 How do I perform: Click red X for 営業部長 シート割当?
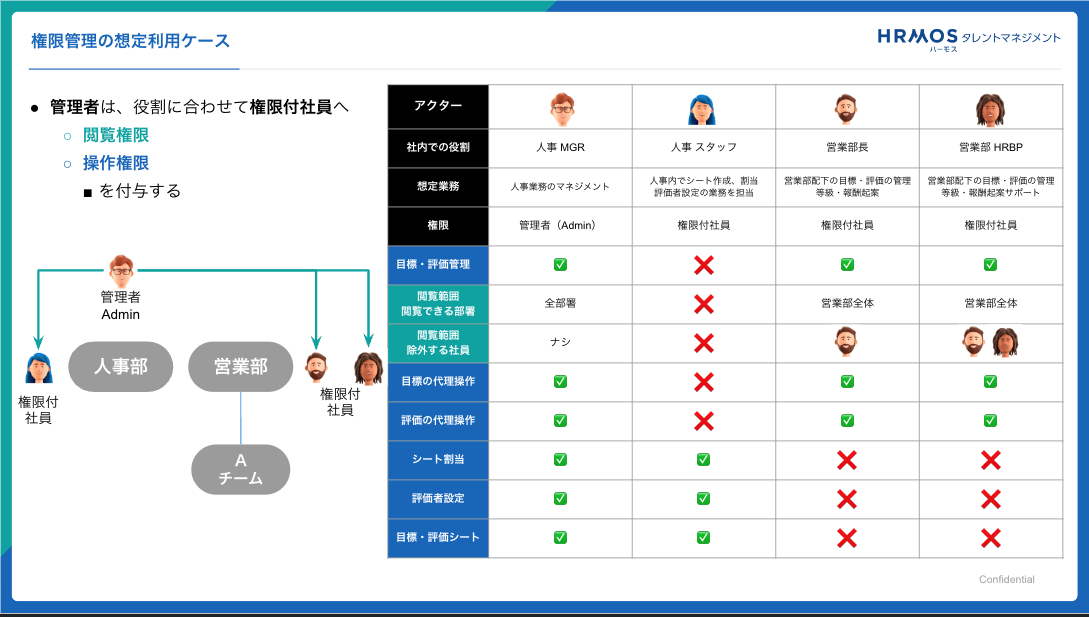pos(846,460)
